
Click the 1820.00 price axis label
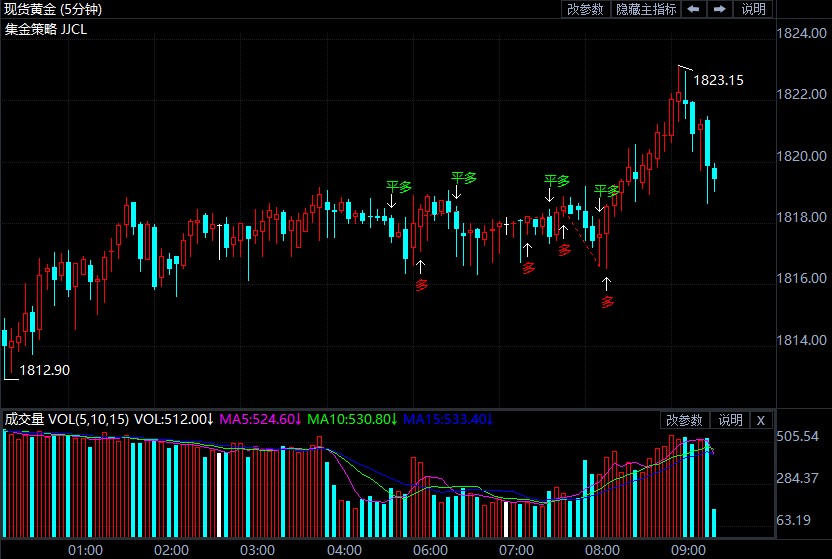[801, 156]
